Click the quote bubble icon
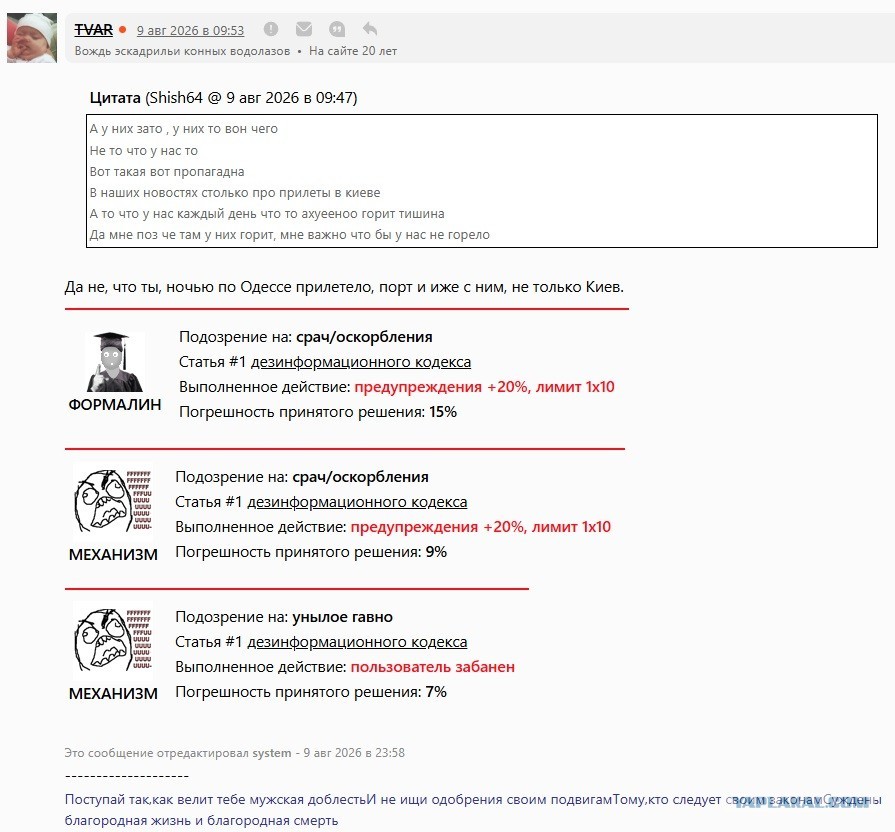Viewport: 895px width, 832px height. coord(337,29)
